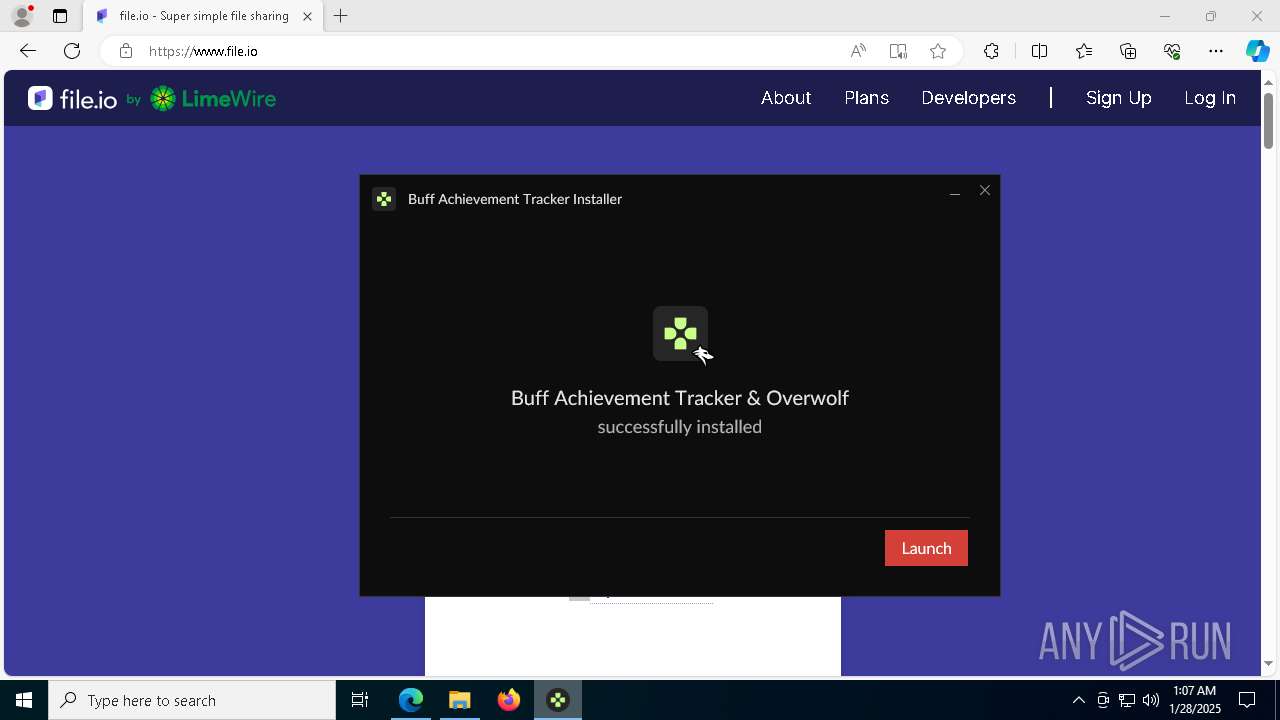The height and width of the screenshot is (720, 1280).
Task: Click the file.io logo in site header
Action: click(x=72, y=98)
